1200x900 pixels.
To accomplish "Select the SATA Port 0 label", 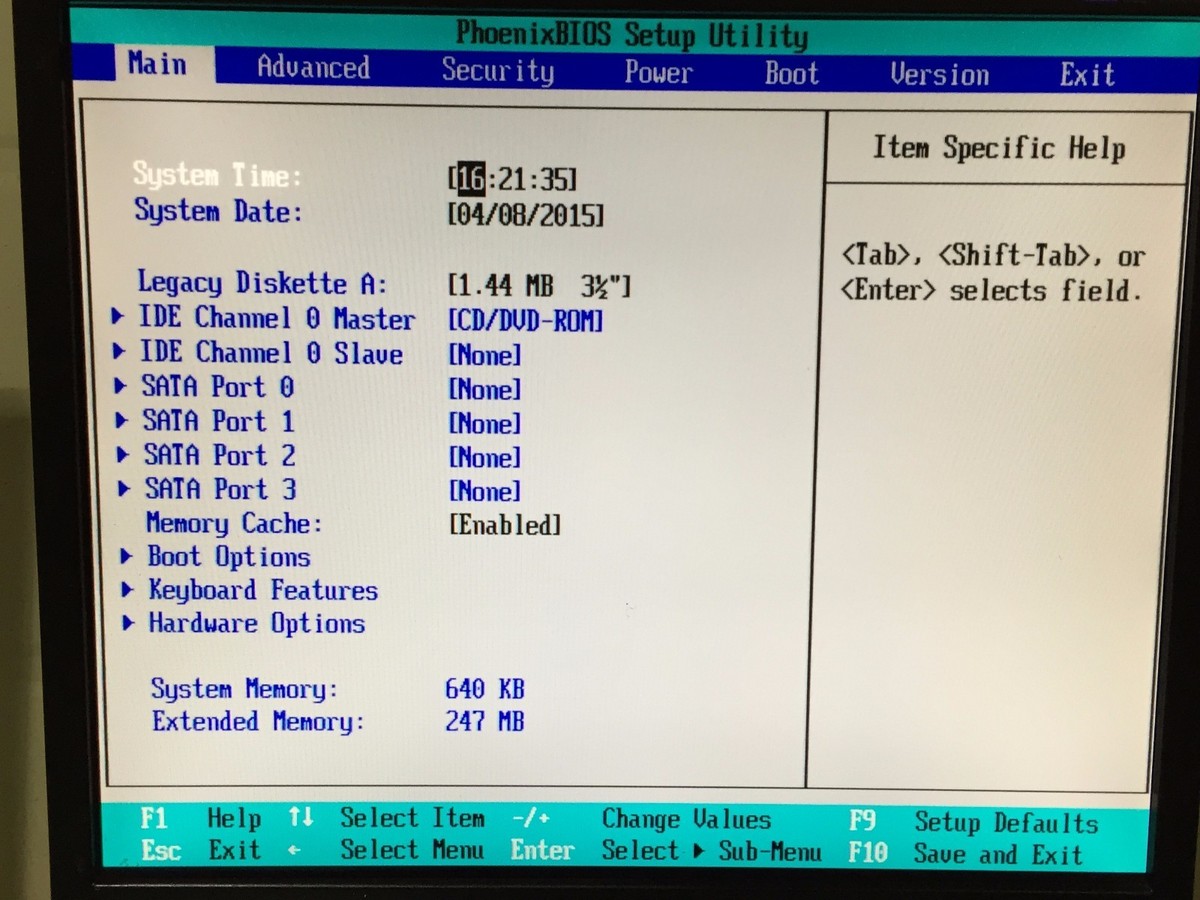I will click(217, 387).
